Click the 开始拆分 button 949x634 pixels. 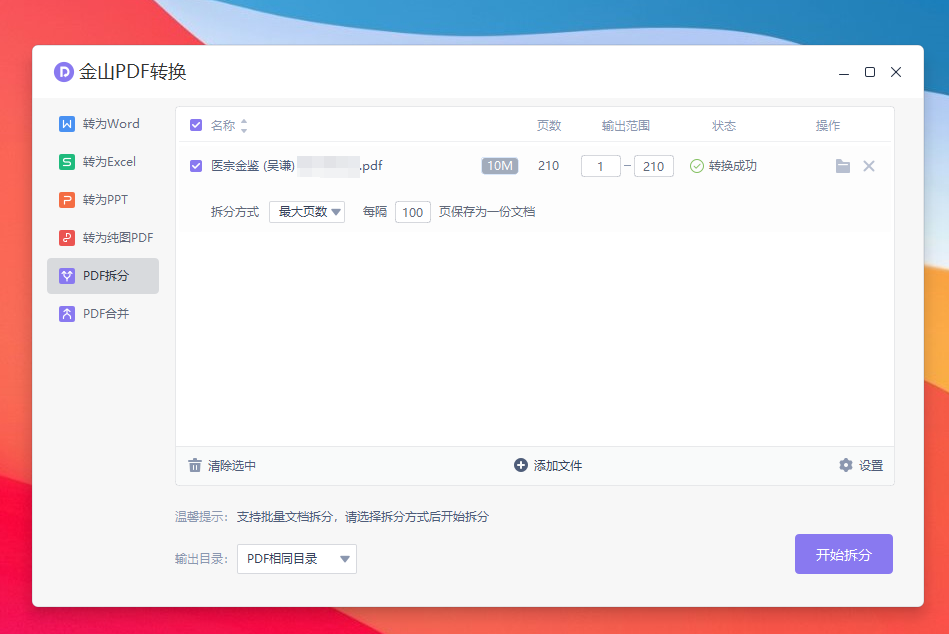(844, 554)
